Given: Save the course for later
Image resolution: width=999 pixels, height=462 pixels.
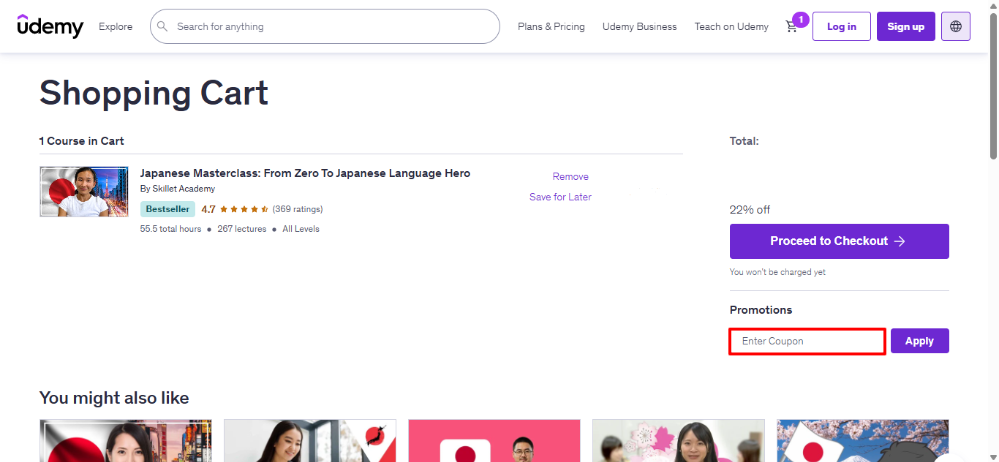Looking at the screenshot, I should 560,197.
